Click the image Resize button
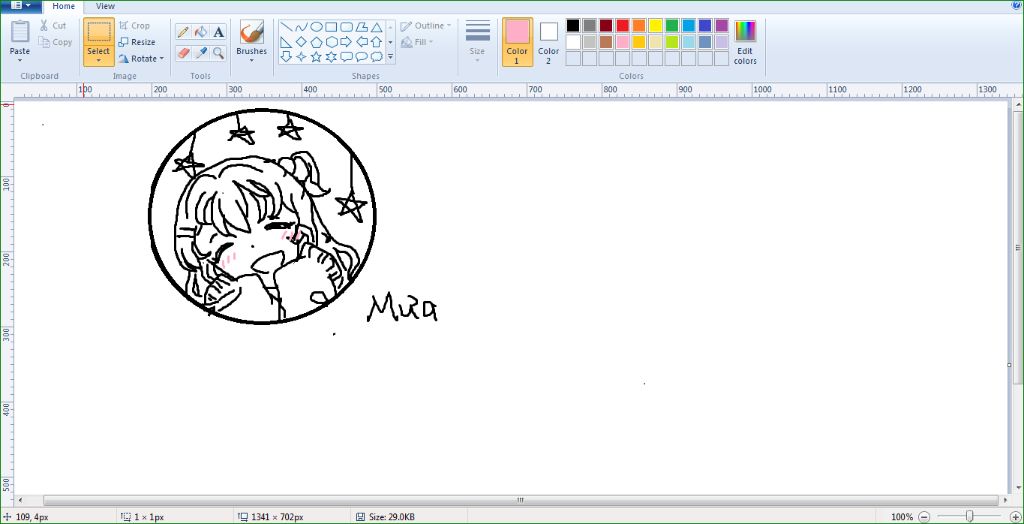This screenshot has width=1024, height=524. point(137,42)
